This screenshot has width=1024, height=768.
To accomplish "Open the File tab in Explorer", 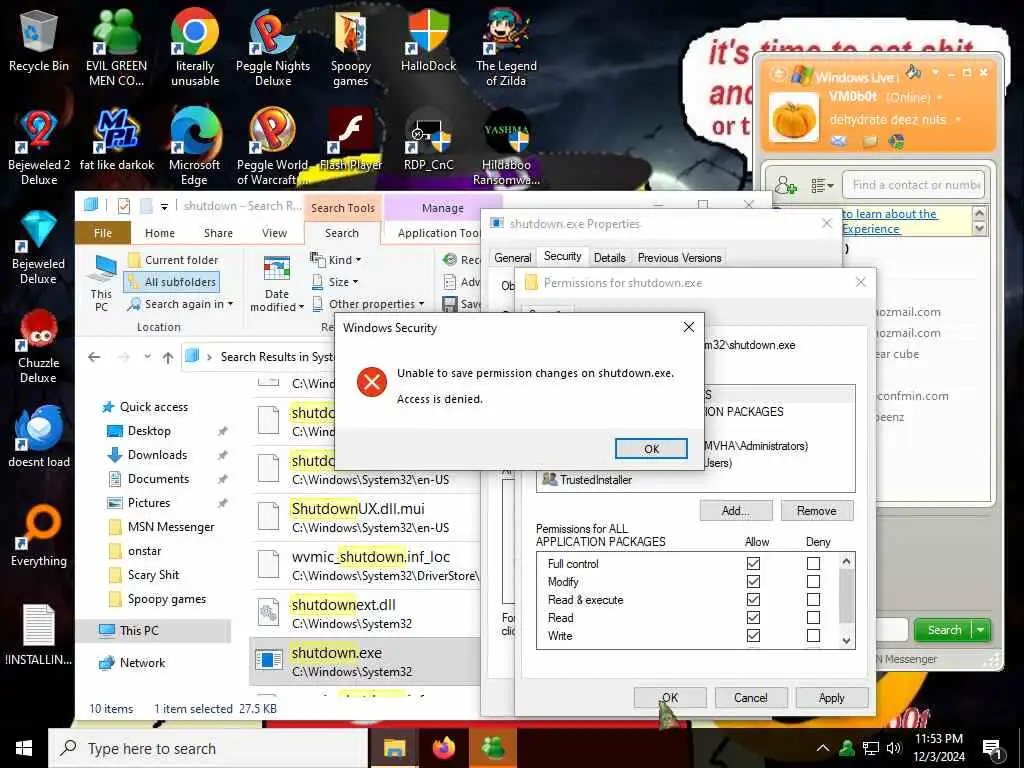I will pos(103,233).
